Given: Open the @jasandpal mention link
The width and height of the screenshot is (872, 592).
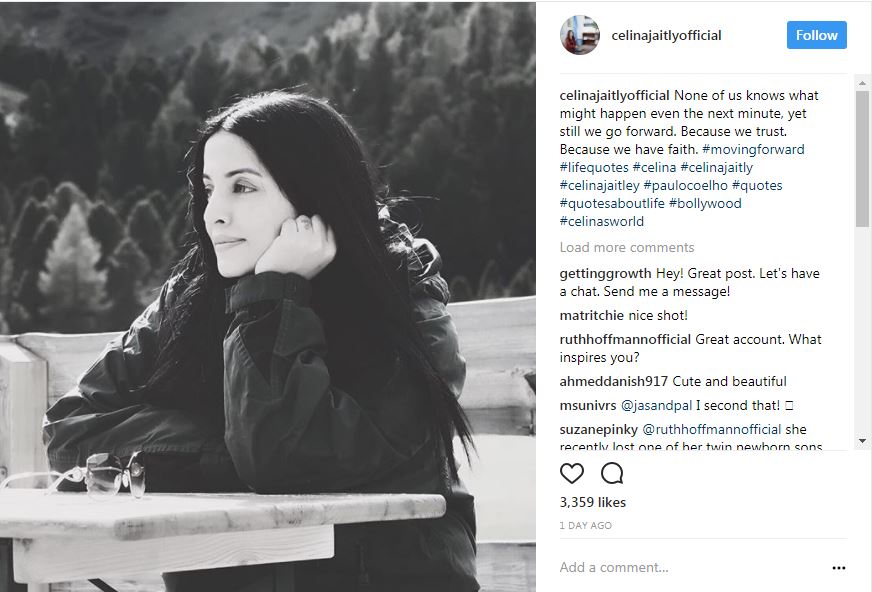Looking at the screenshot, I should tap(656, 406).
